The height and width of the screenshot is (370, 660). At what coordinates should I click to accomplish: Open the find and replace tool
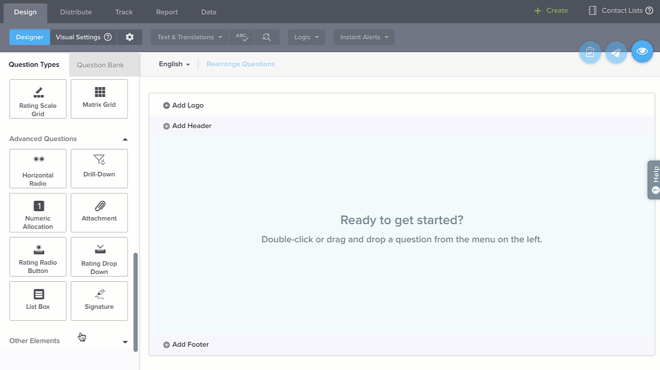coord(266,37)
